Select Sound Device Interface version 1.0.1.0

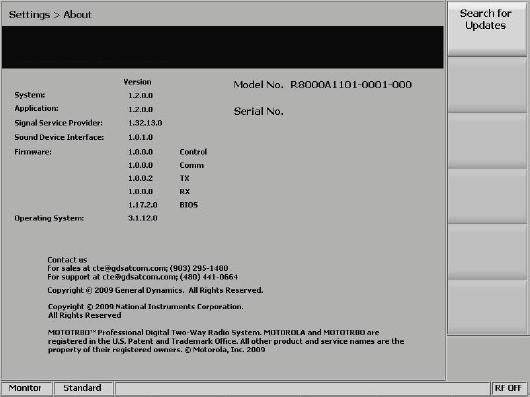coord(140,137)
